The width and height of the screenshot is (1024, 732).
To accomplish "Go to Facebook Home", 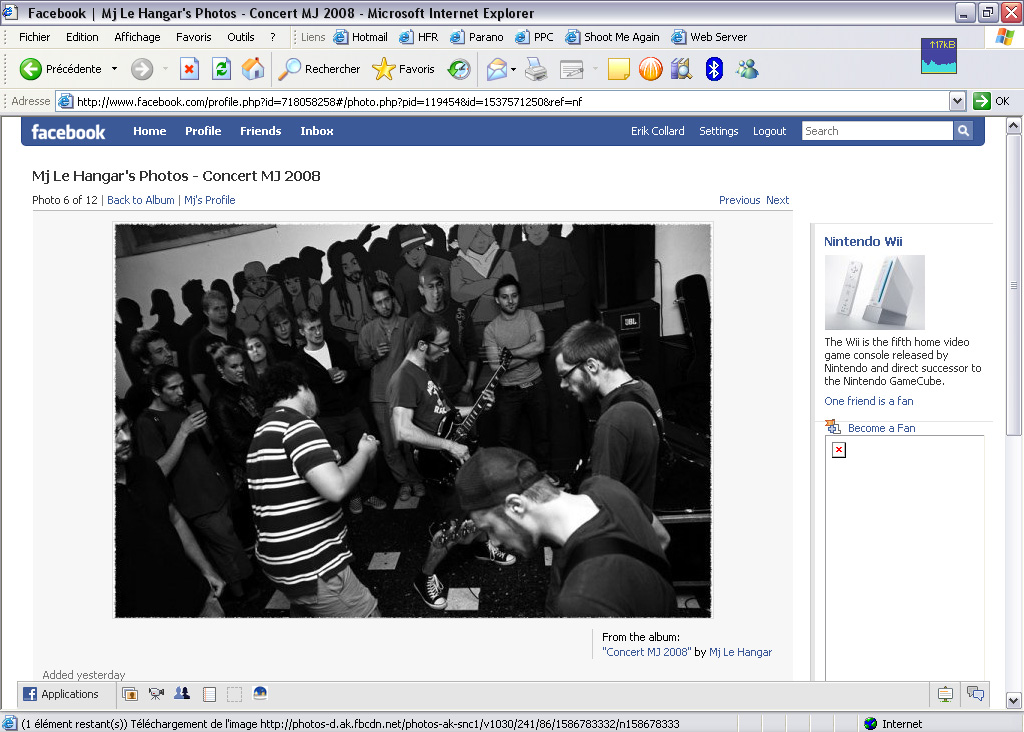I will click(150, 131).
